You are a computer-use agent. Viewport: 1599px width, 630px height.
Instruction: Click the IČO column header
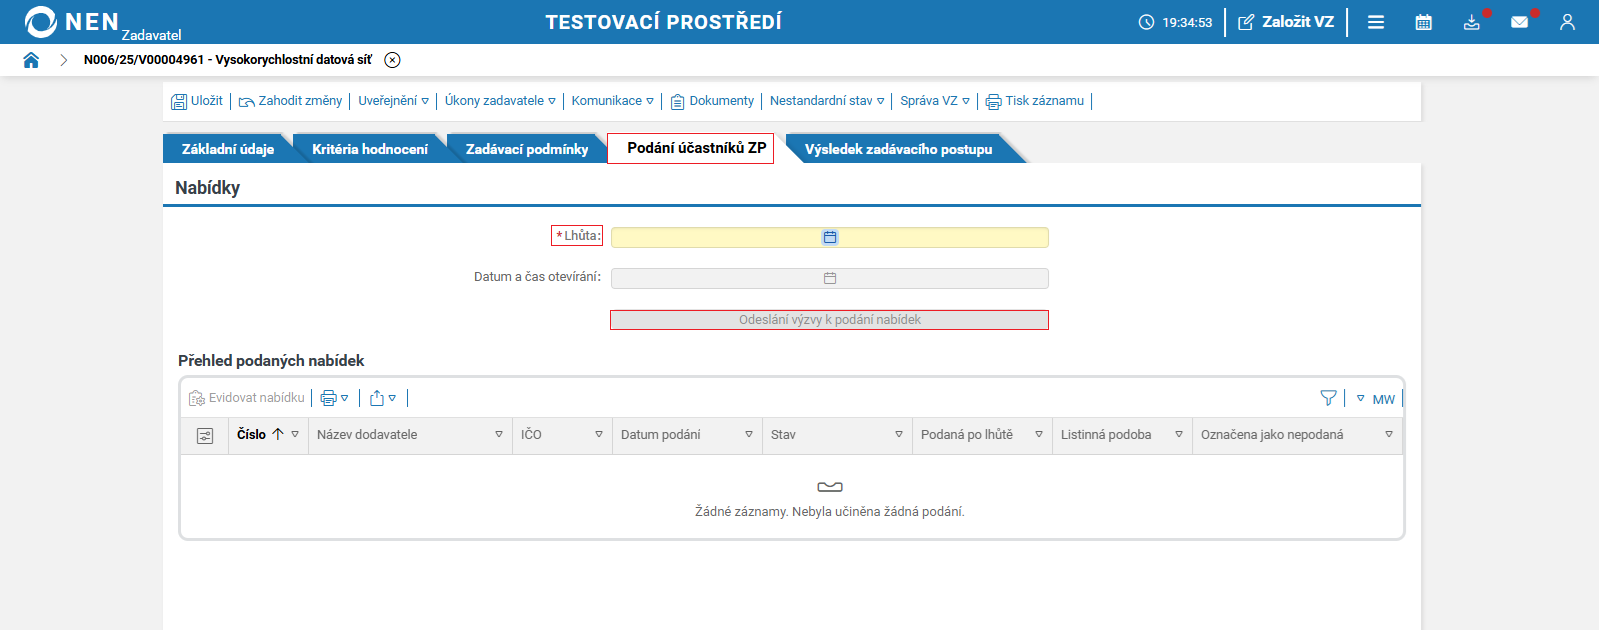point(531,435)
